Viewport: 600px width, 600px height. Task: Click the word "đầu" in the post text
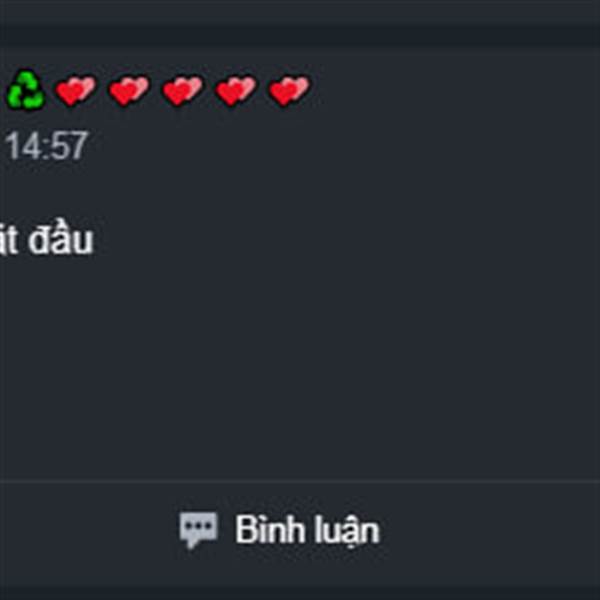click(x=60, y=239)
